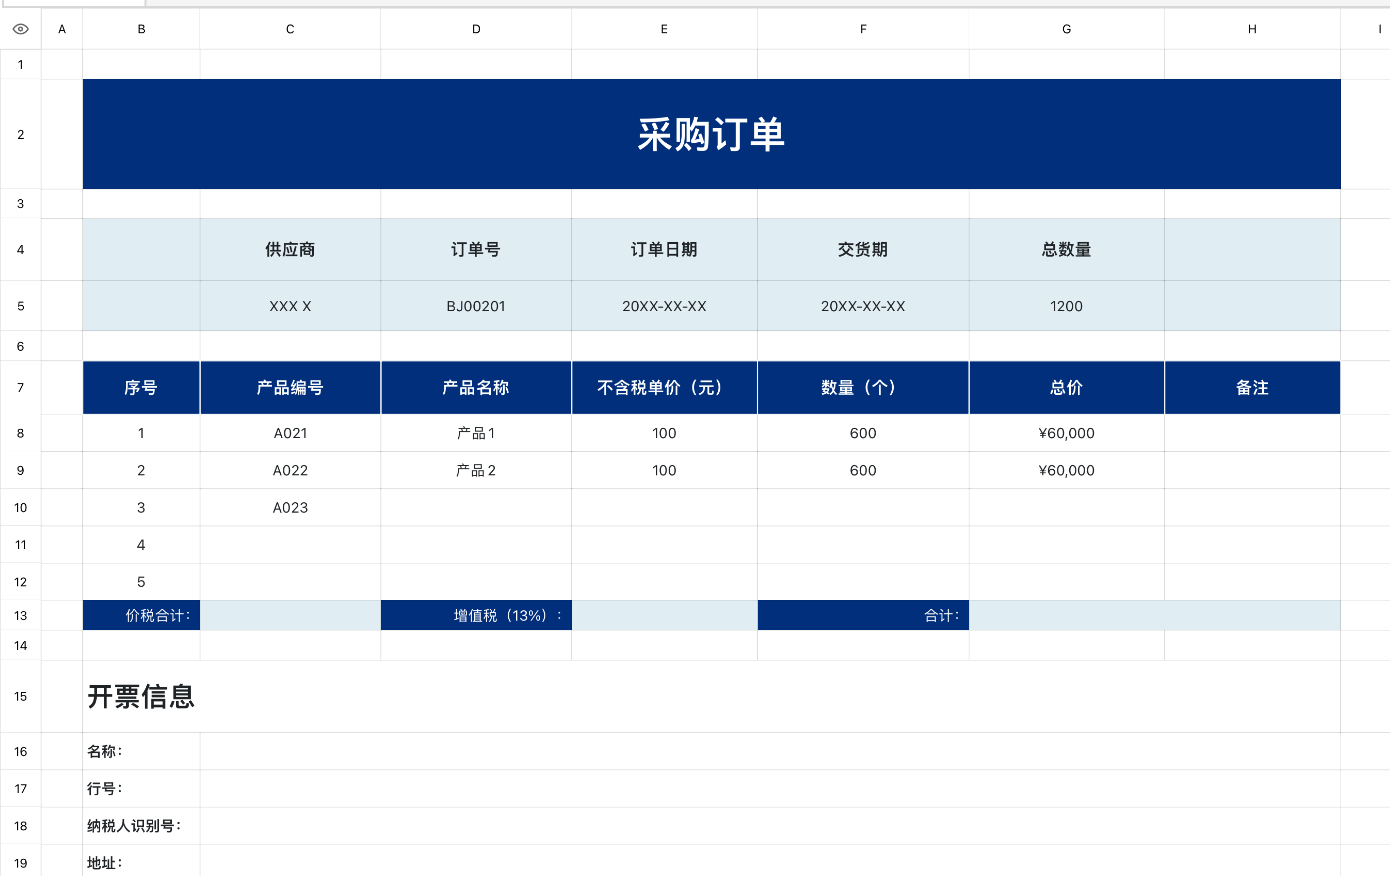Select the total quantity 1200 cell
This screenshot has width=1390, height=876.
coord(1067,306)
